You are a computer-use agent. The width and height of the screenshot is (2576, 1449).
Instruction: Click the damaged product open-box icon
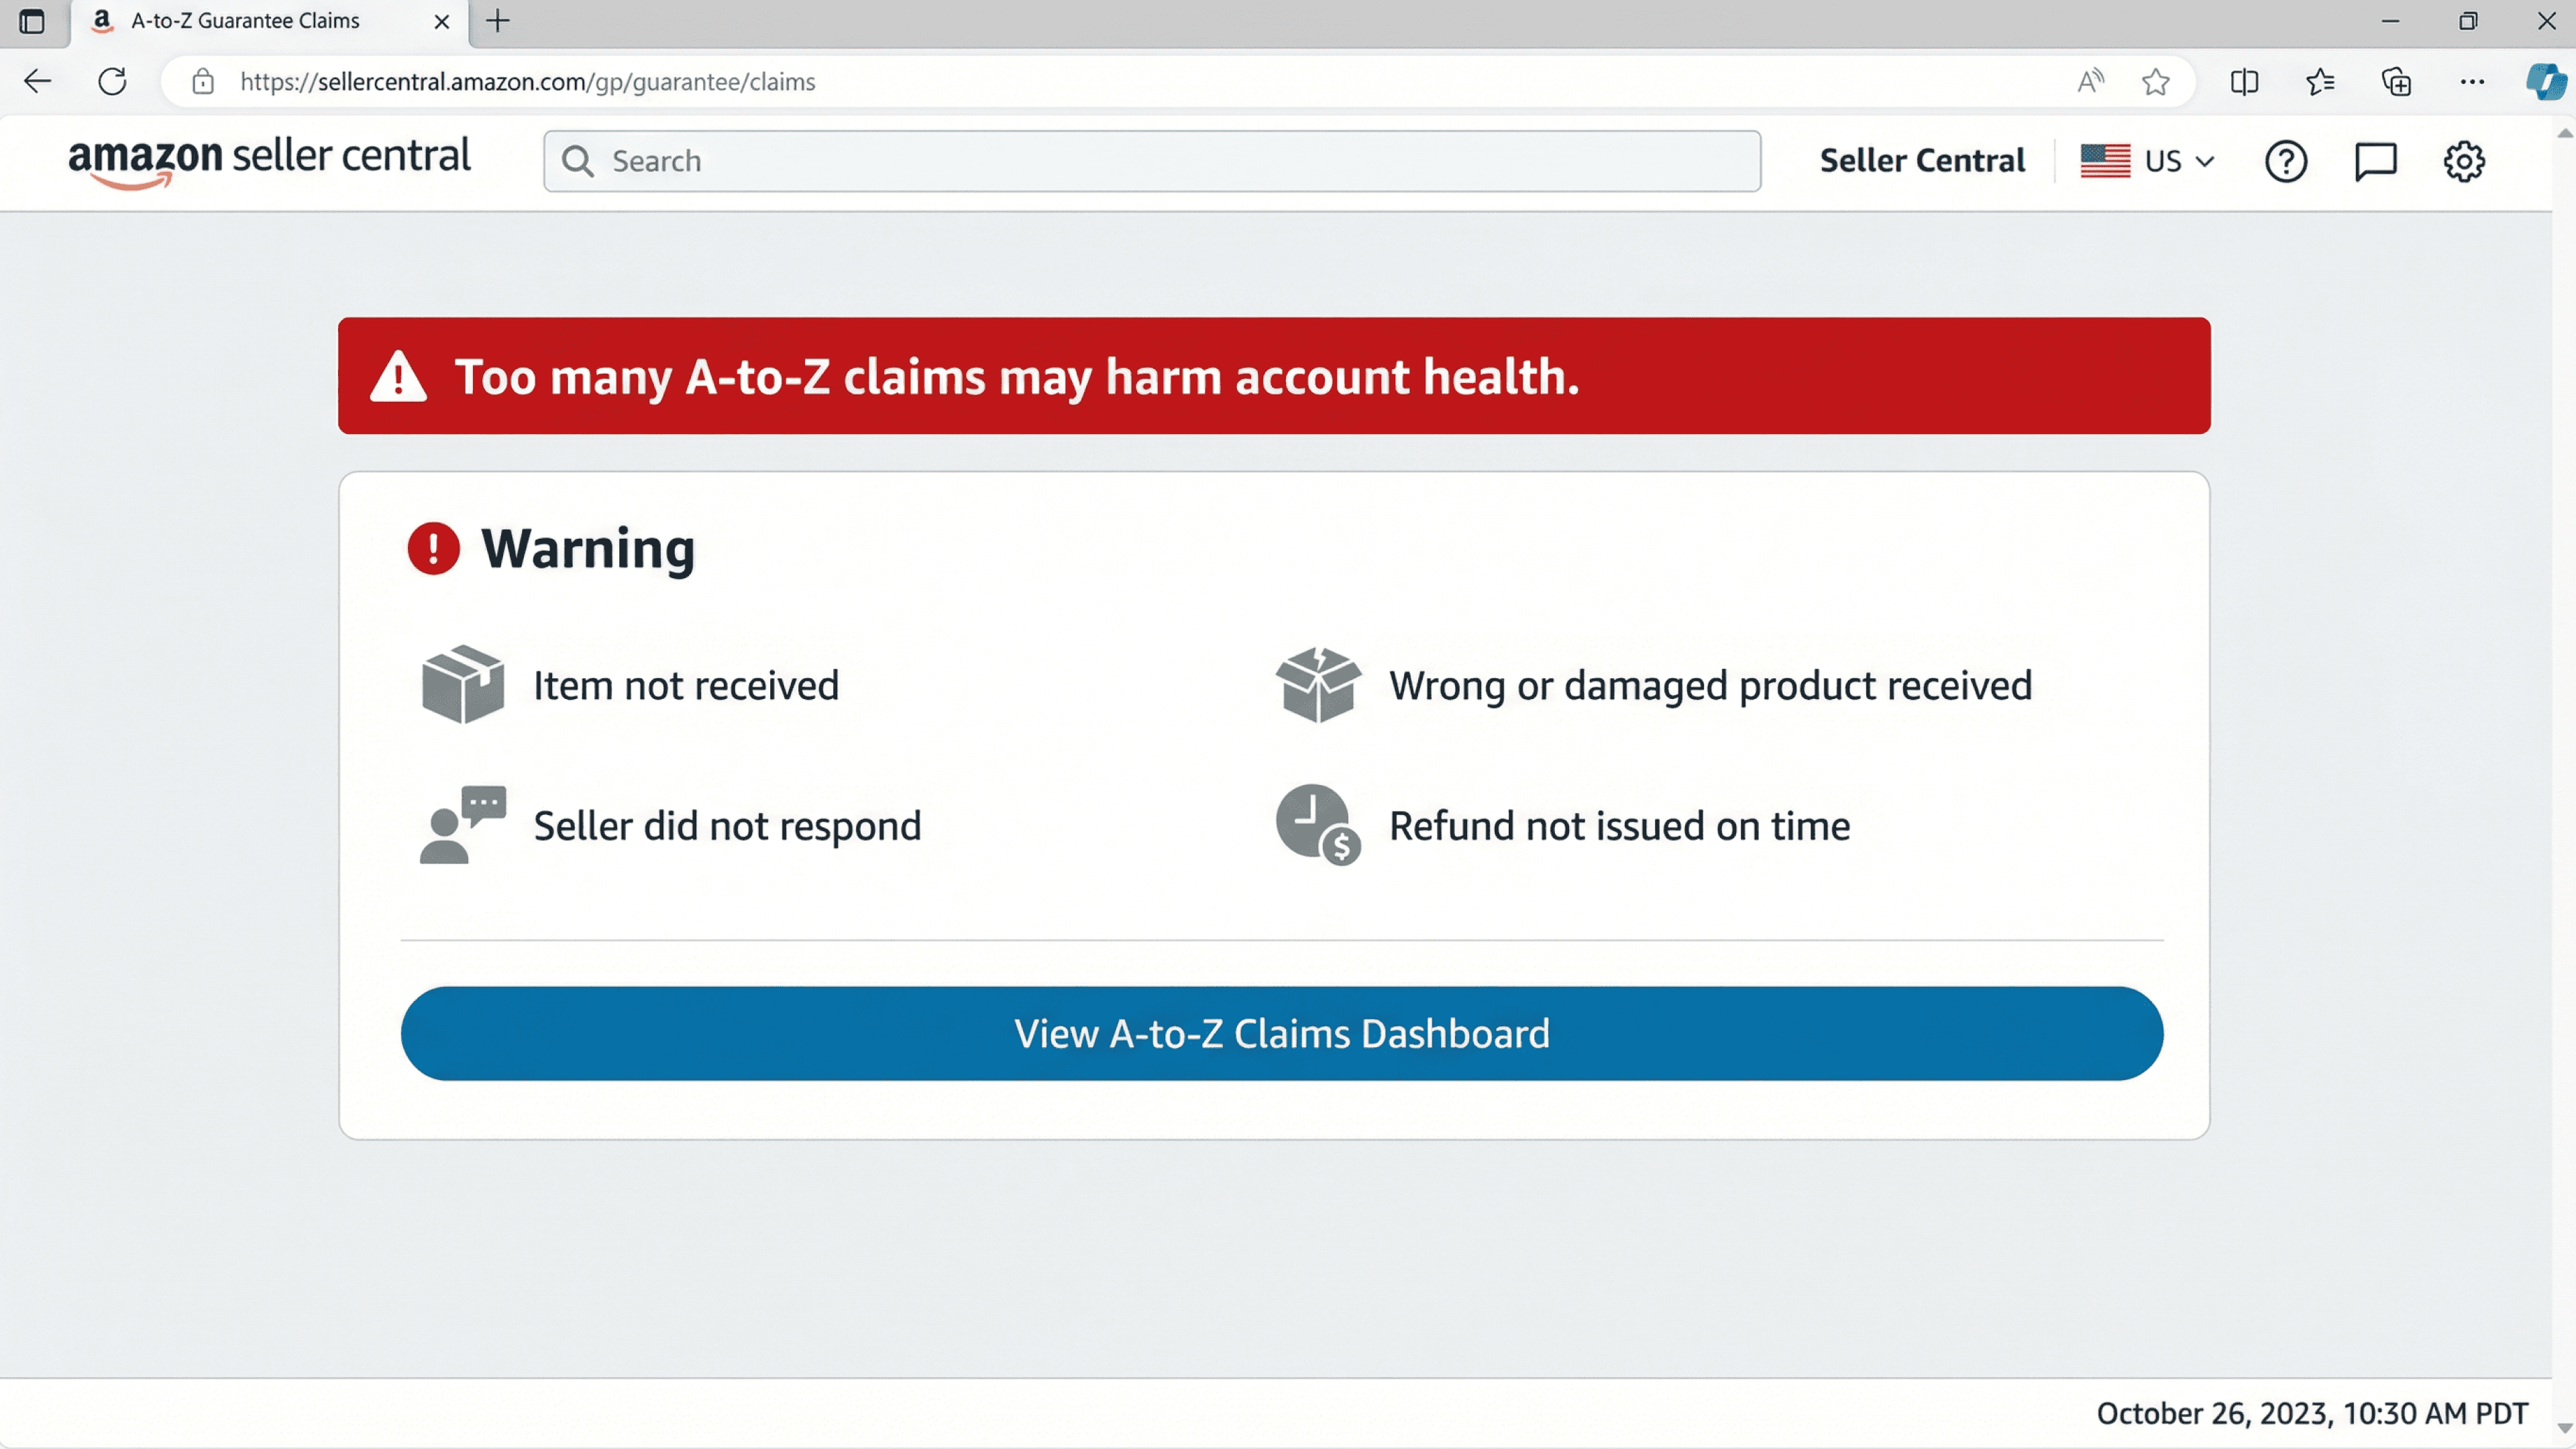click(x=1318, y=685)
